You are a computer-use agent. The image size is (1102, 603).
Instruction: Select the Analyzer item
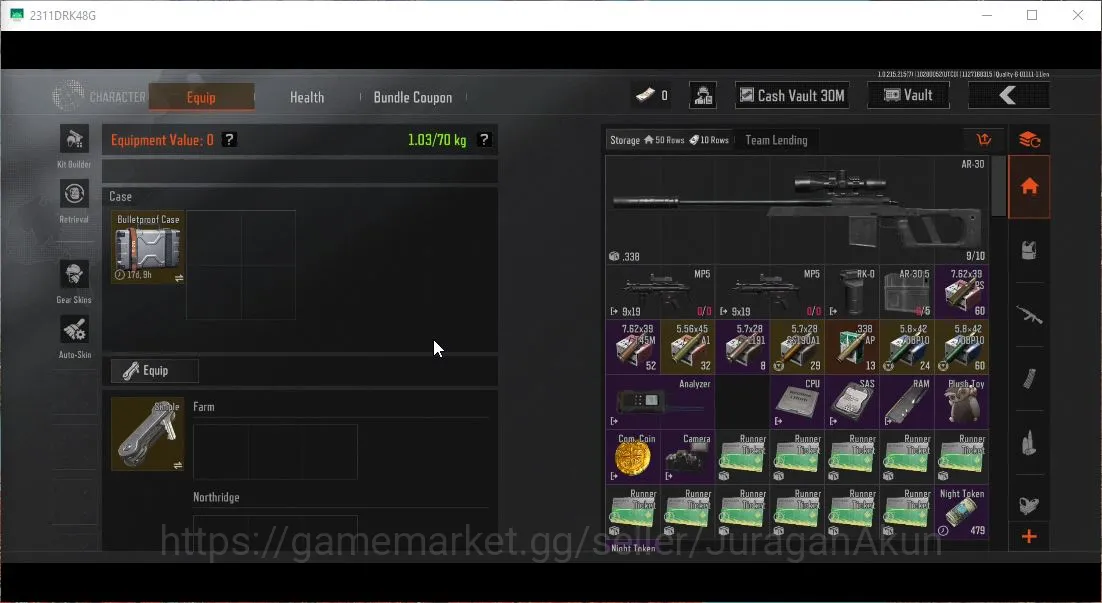[x=661, y=401]
